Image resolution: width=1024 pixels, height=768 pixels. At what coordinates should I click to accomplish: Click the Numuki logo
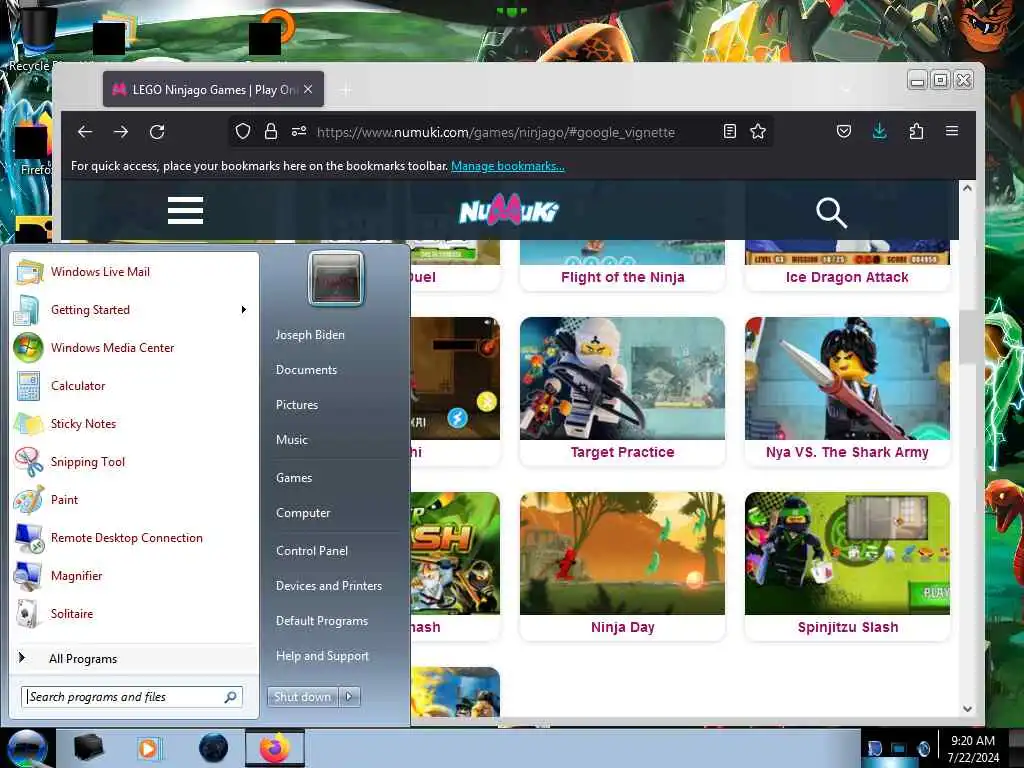509,210
